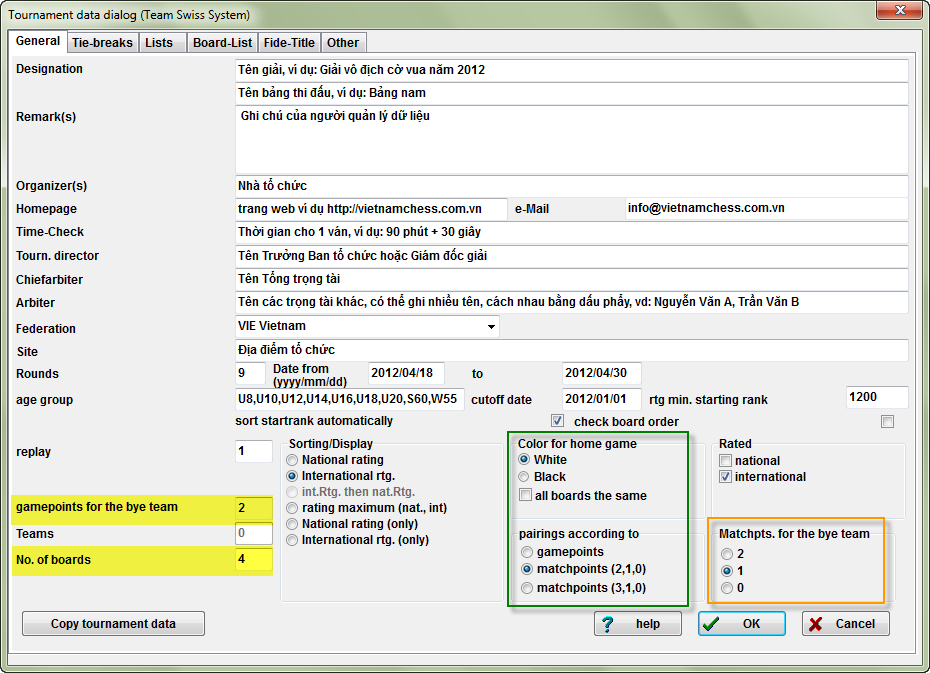Open the Board-List tab
The width and height of the screenshot is (930, 673).
(222, 43)
